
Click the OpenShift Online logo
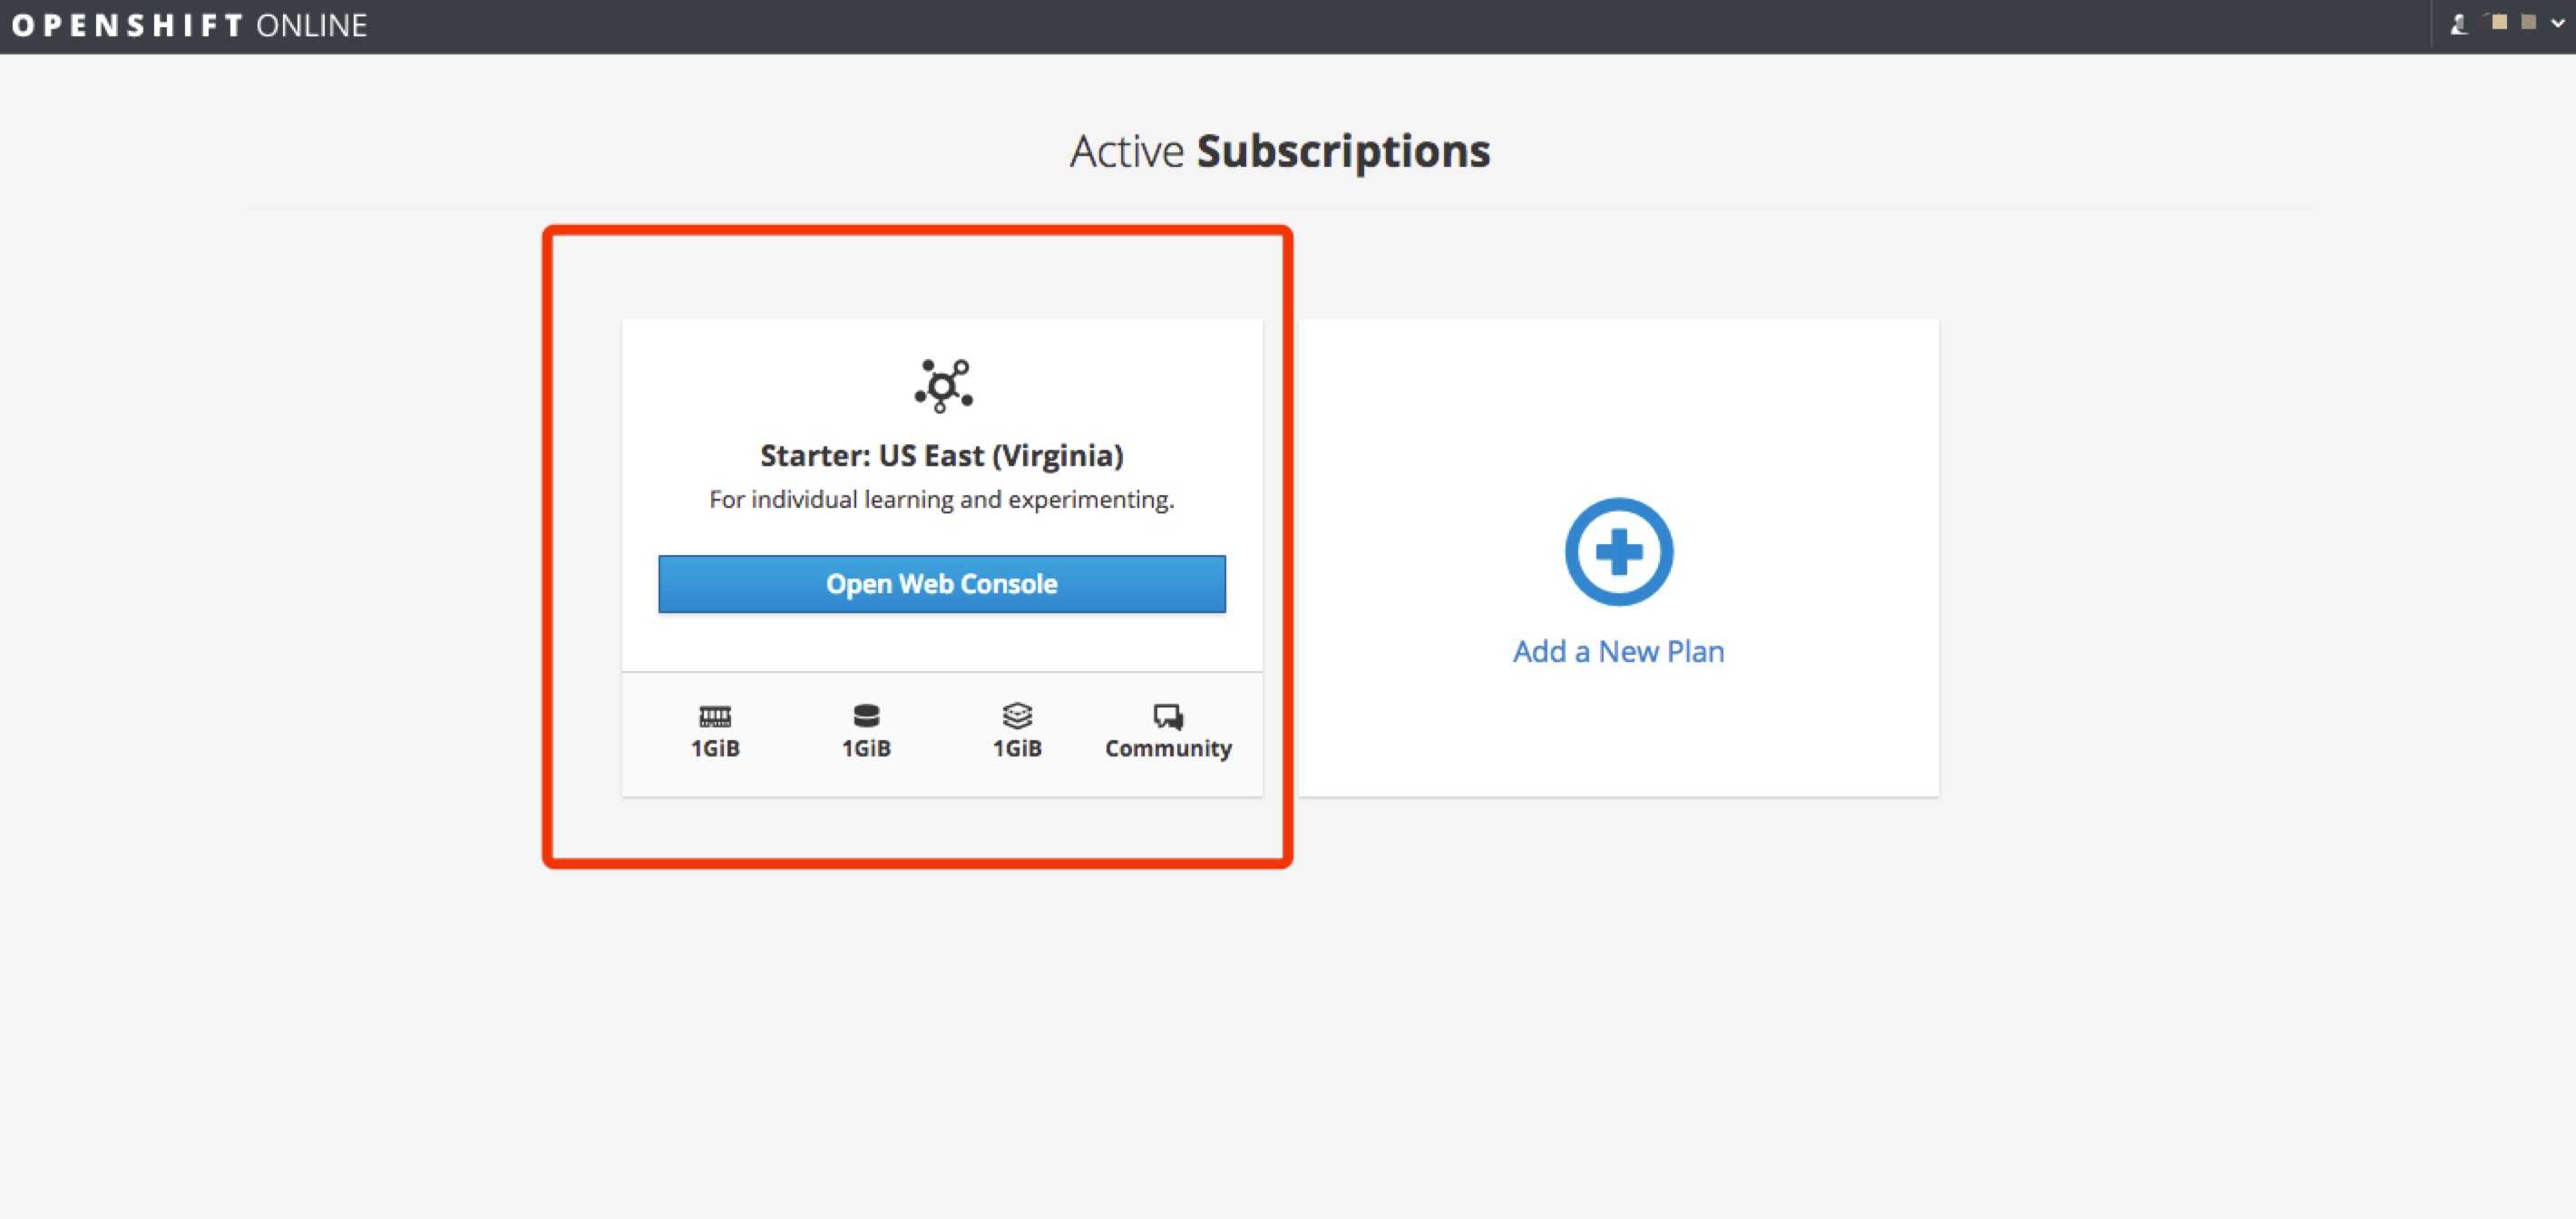tap(189, 25)
